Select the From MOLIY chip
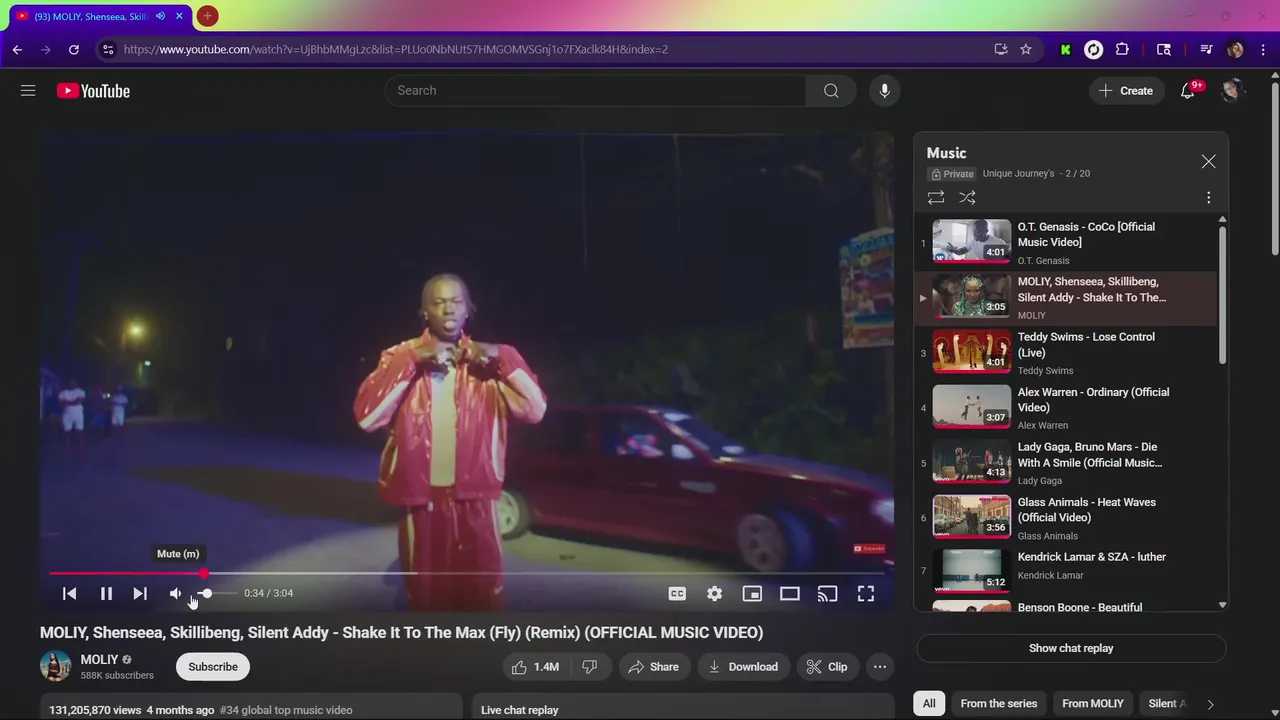The width and height of the screenshot is (1280, 720). coord(1093,704)
